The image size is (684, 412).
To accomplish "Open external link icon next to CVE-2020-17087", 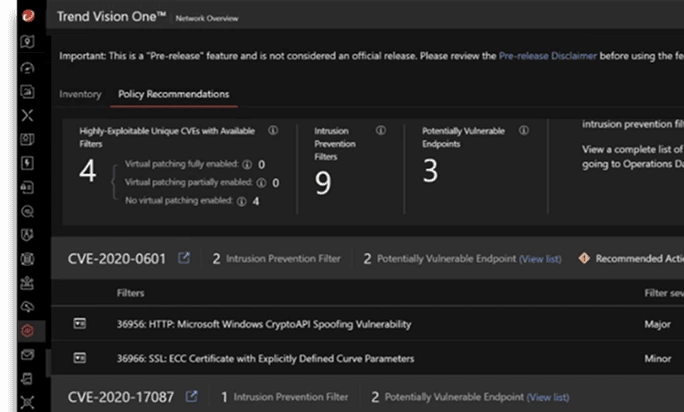I will tap(192, 396).
